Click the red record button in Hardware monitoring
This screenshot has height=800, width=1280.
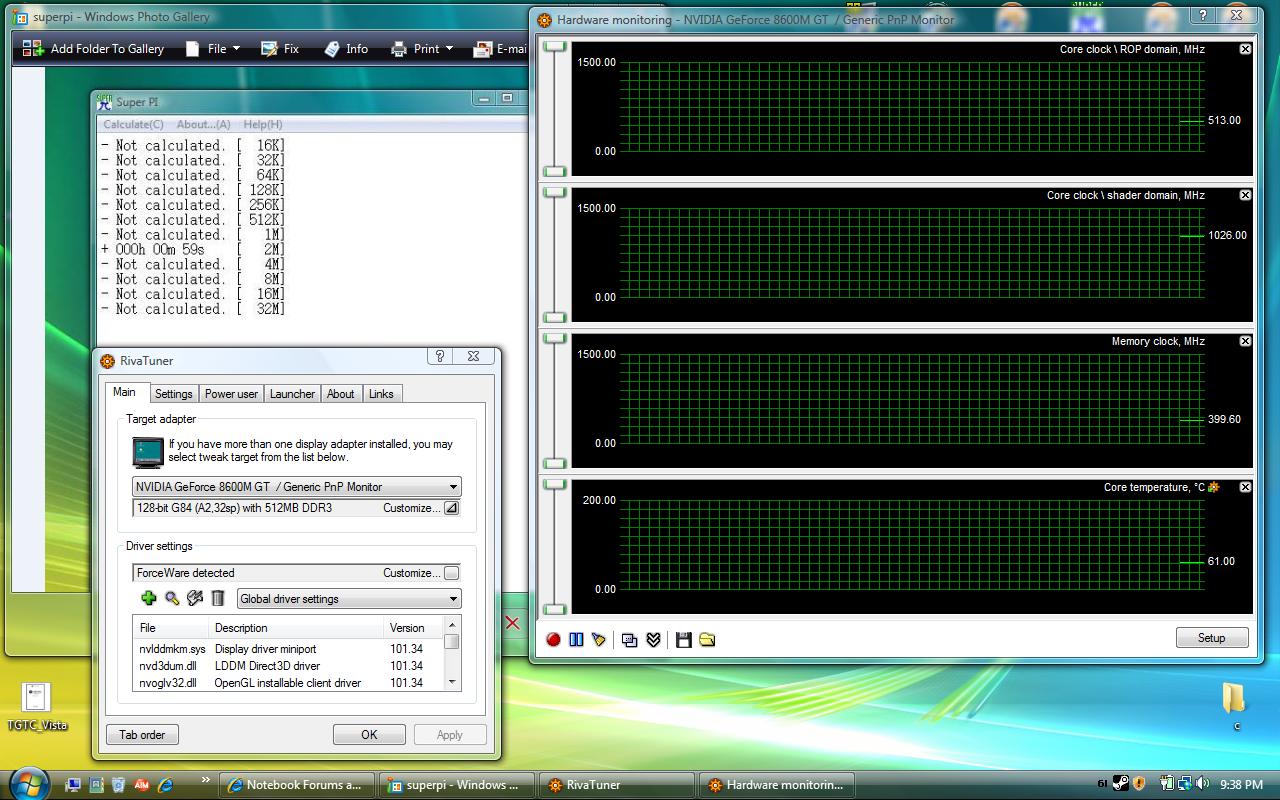point(553,640)
